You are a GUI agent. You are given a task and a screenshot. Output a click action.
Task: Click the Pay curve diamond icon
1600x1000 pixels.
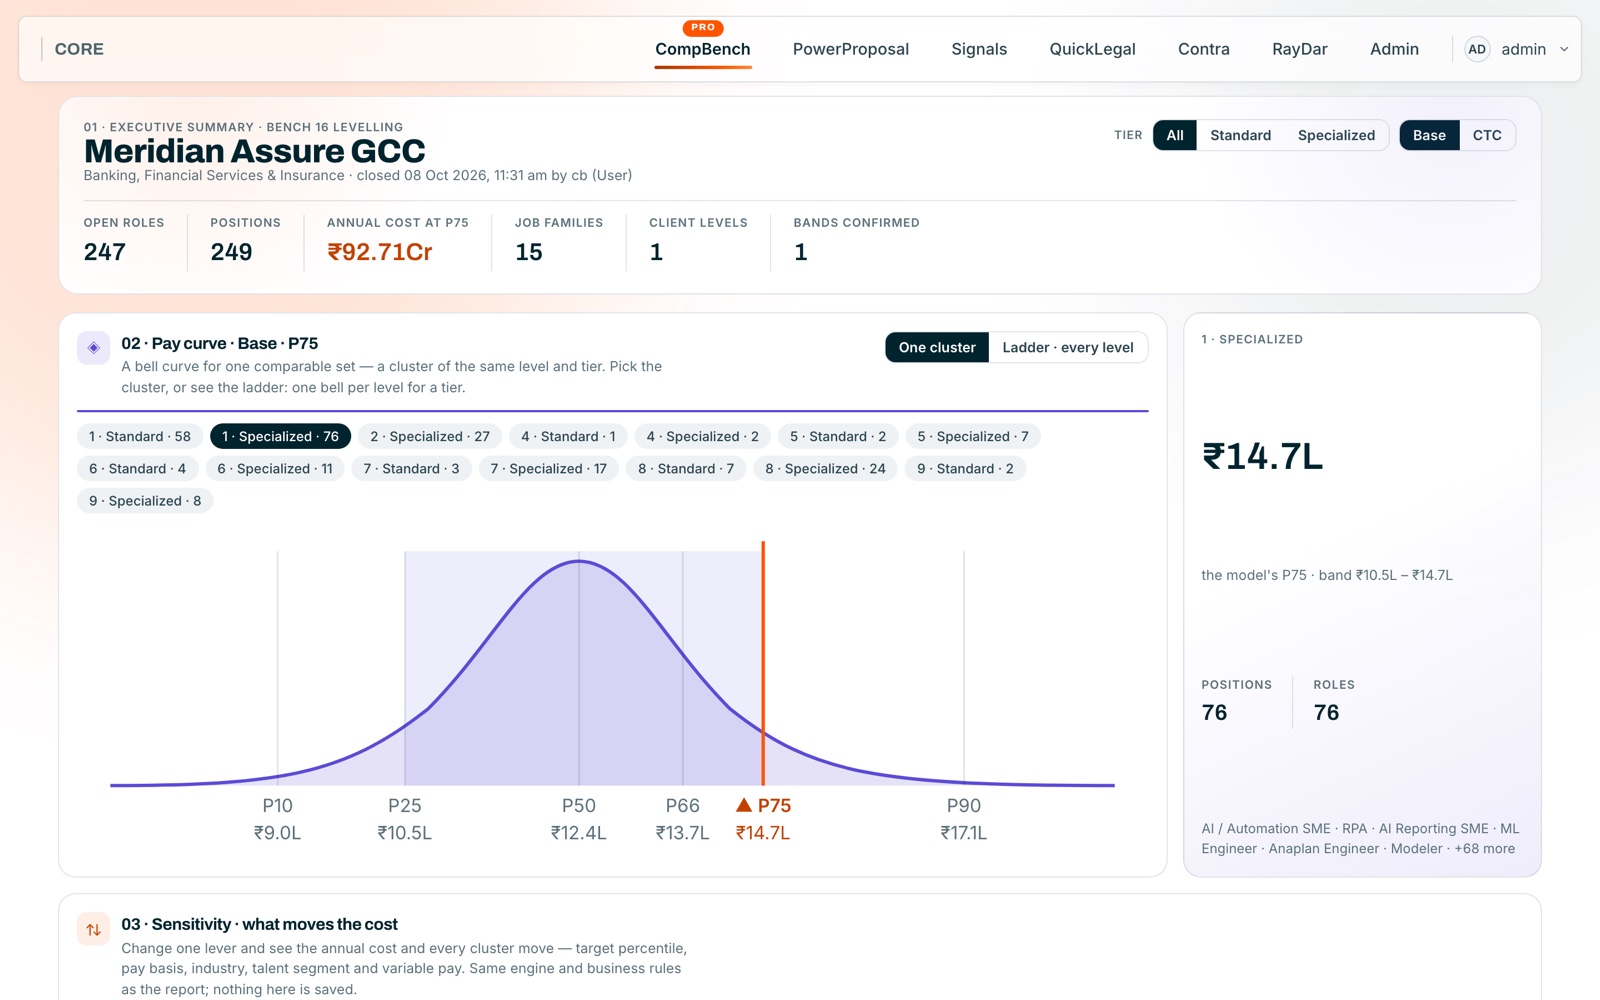[93, 348]
